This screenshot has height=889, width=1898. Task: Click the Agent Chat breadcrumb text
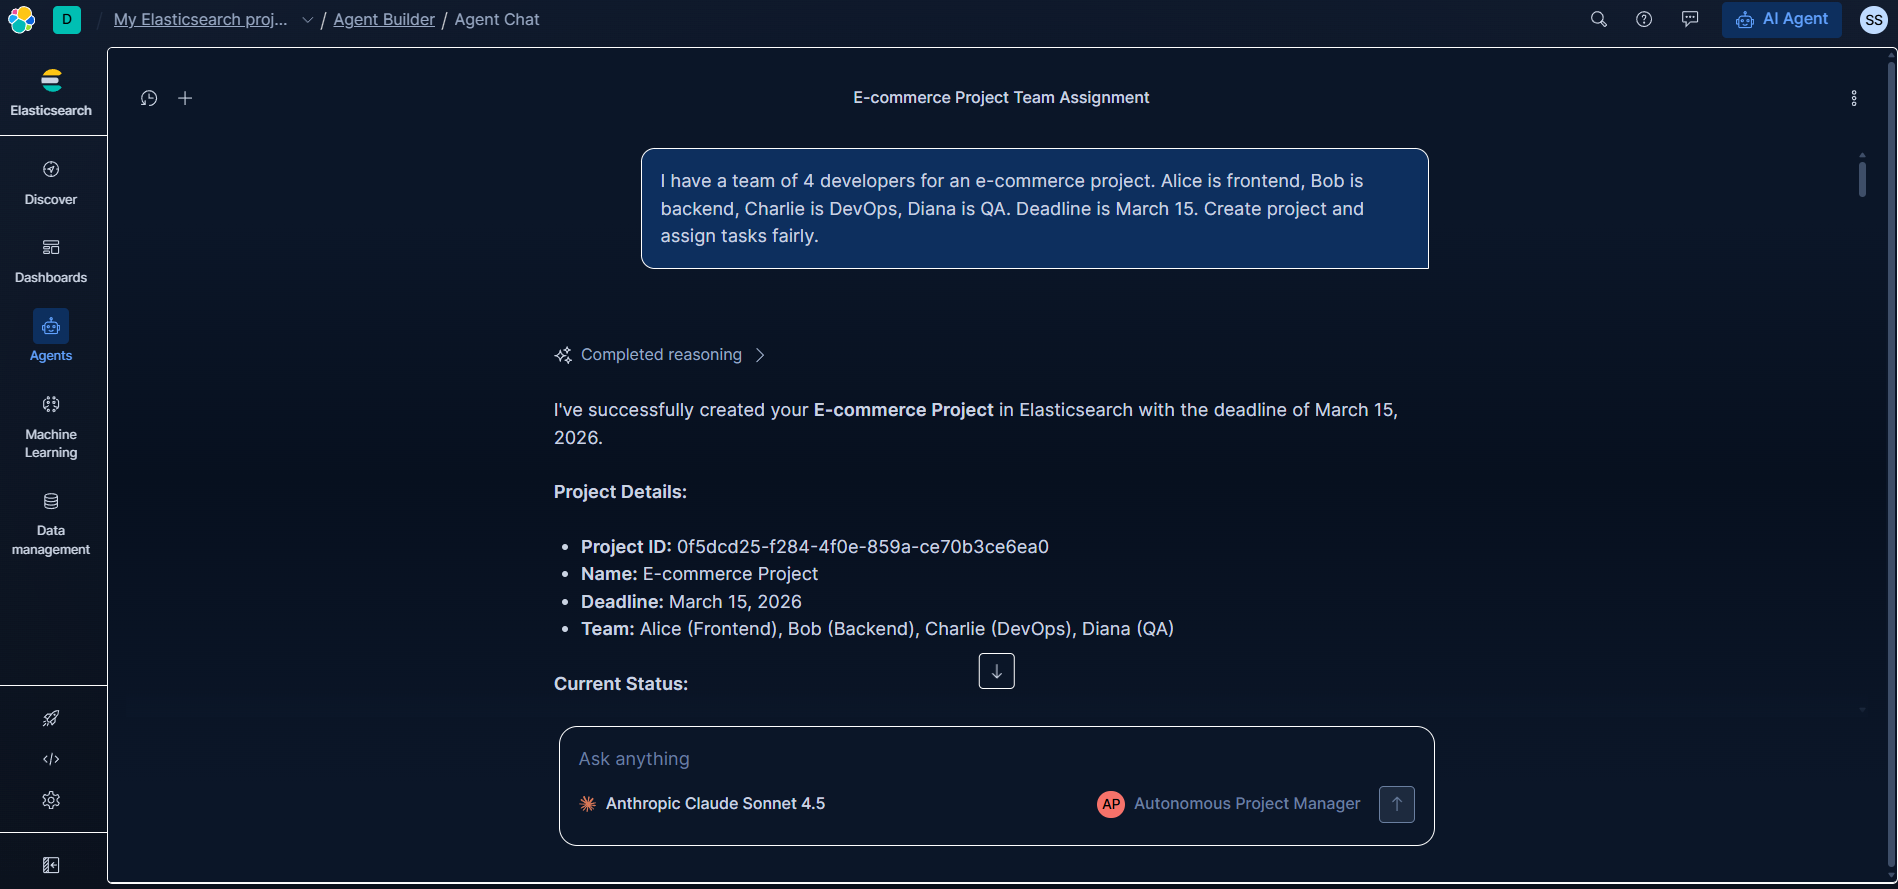point(497,19)
